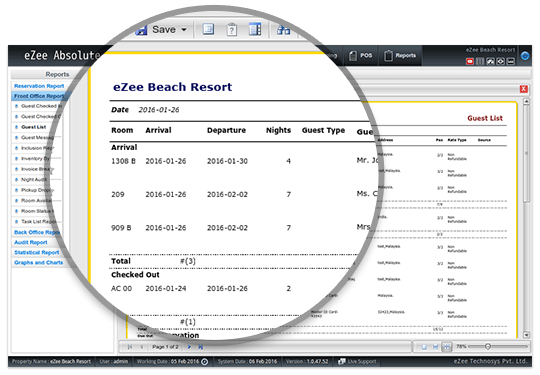The image size is (540, 375).
Task: Click the report scrollbar up arrow
Action: coord(526,102)
